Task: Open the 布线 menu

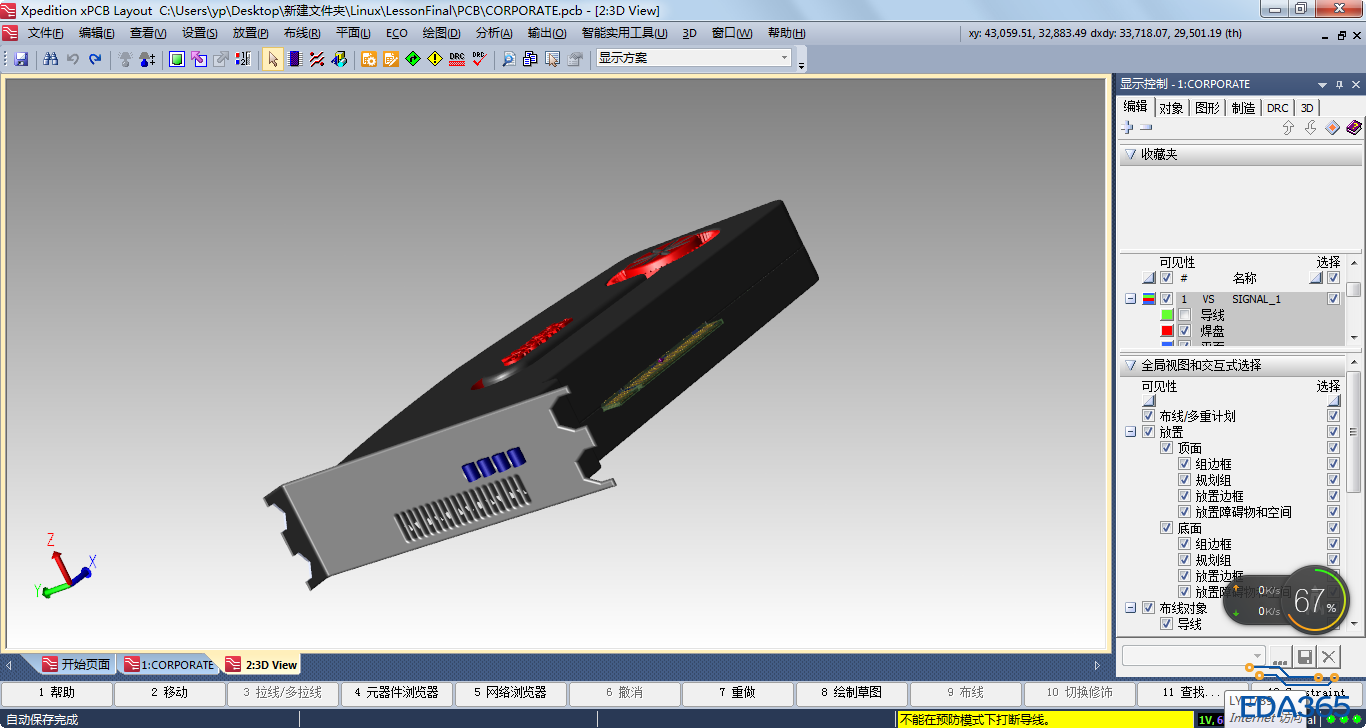Action: (302, 33)
